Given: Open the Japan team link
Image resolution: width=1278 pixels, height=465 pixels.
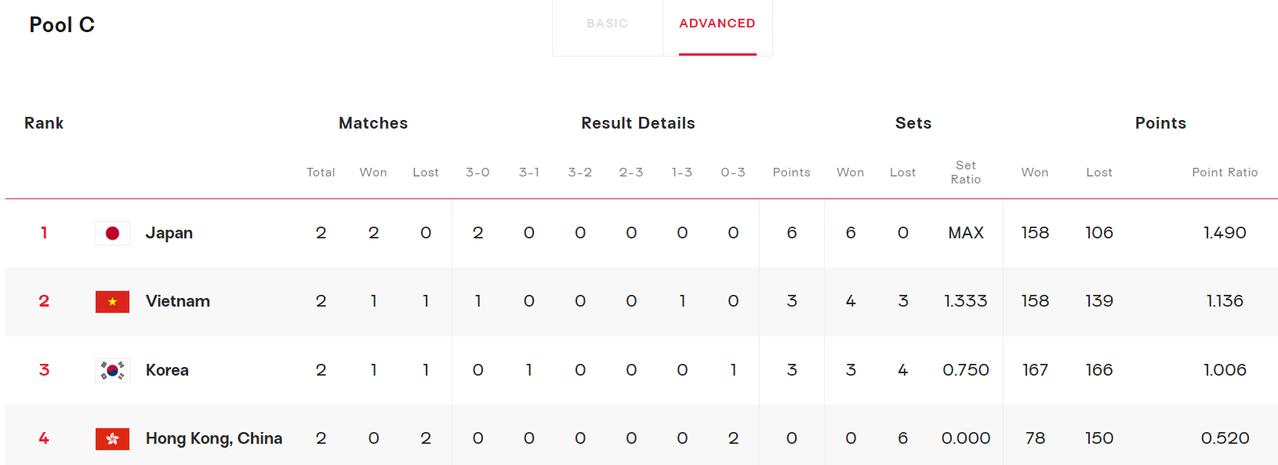Looking at the screenshot, I should pyautogui.click(x=169, y=233).
